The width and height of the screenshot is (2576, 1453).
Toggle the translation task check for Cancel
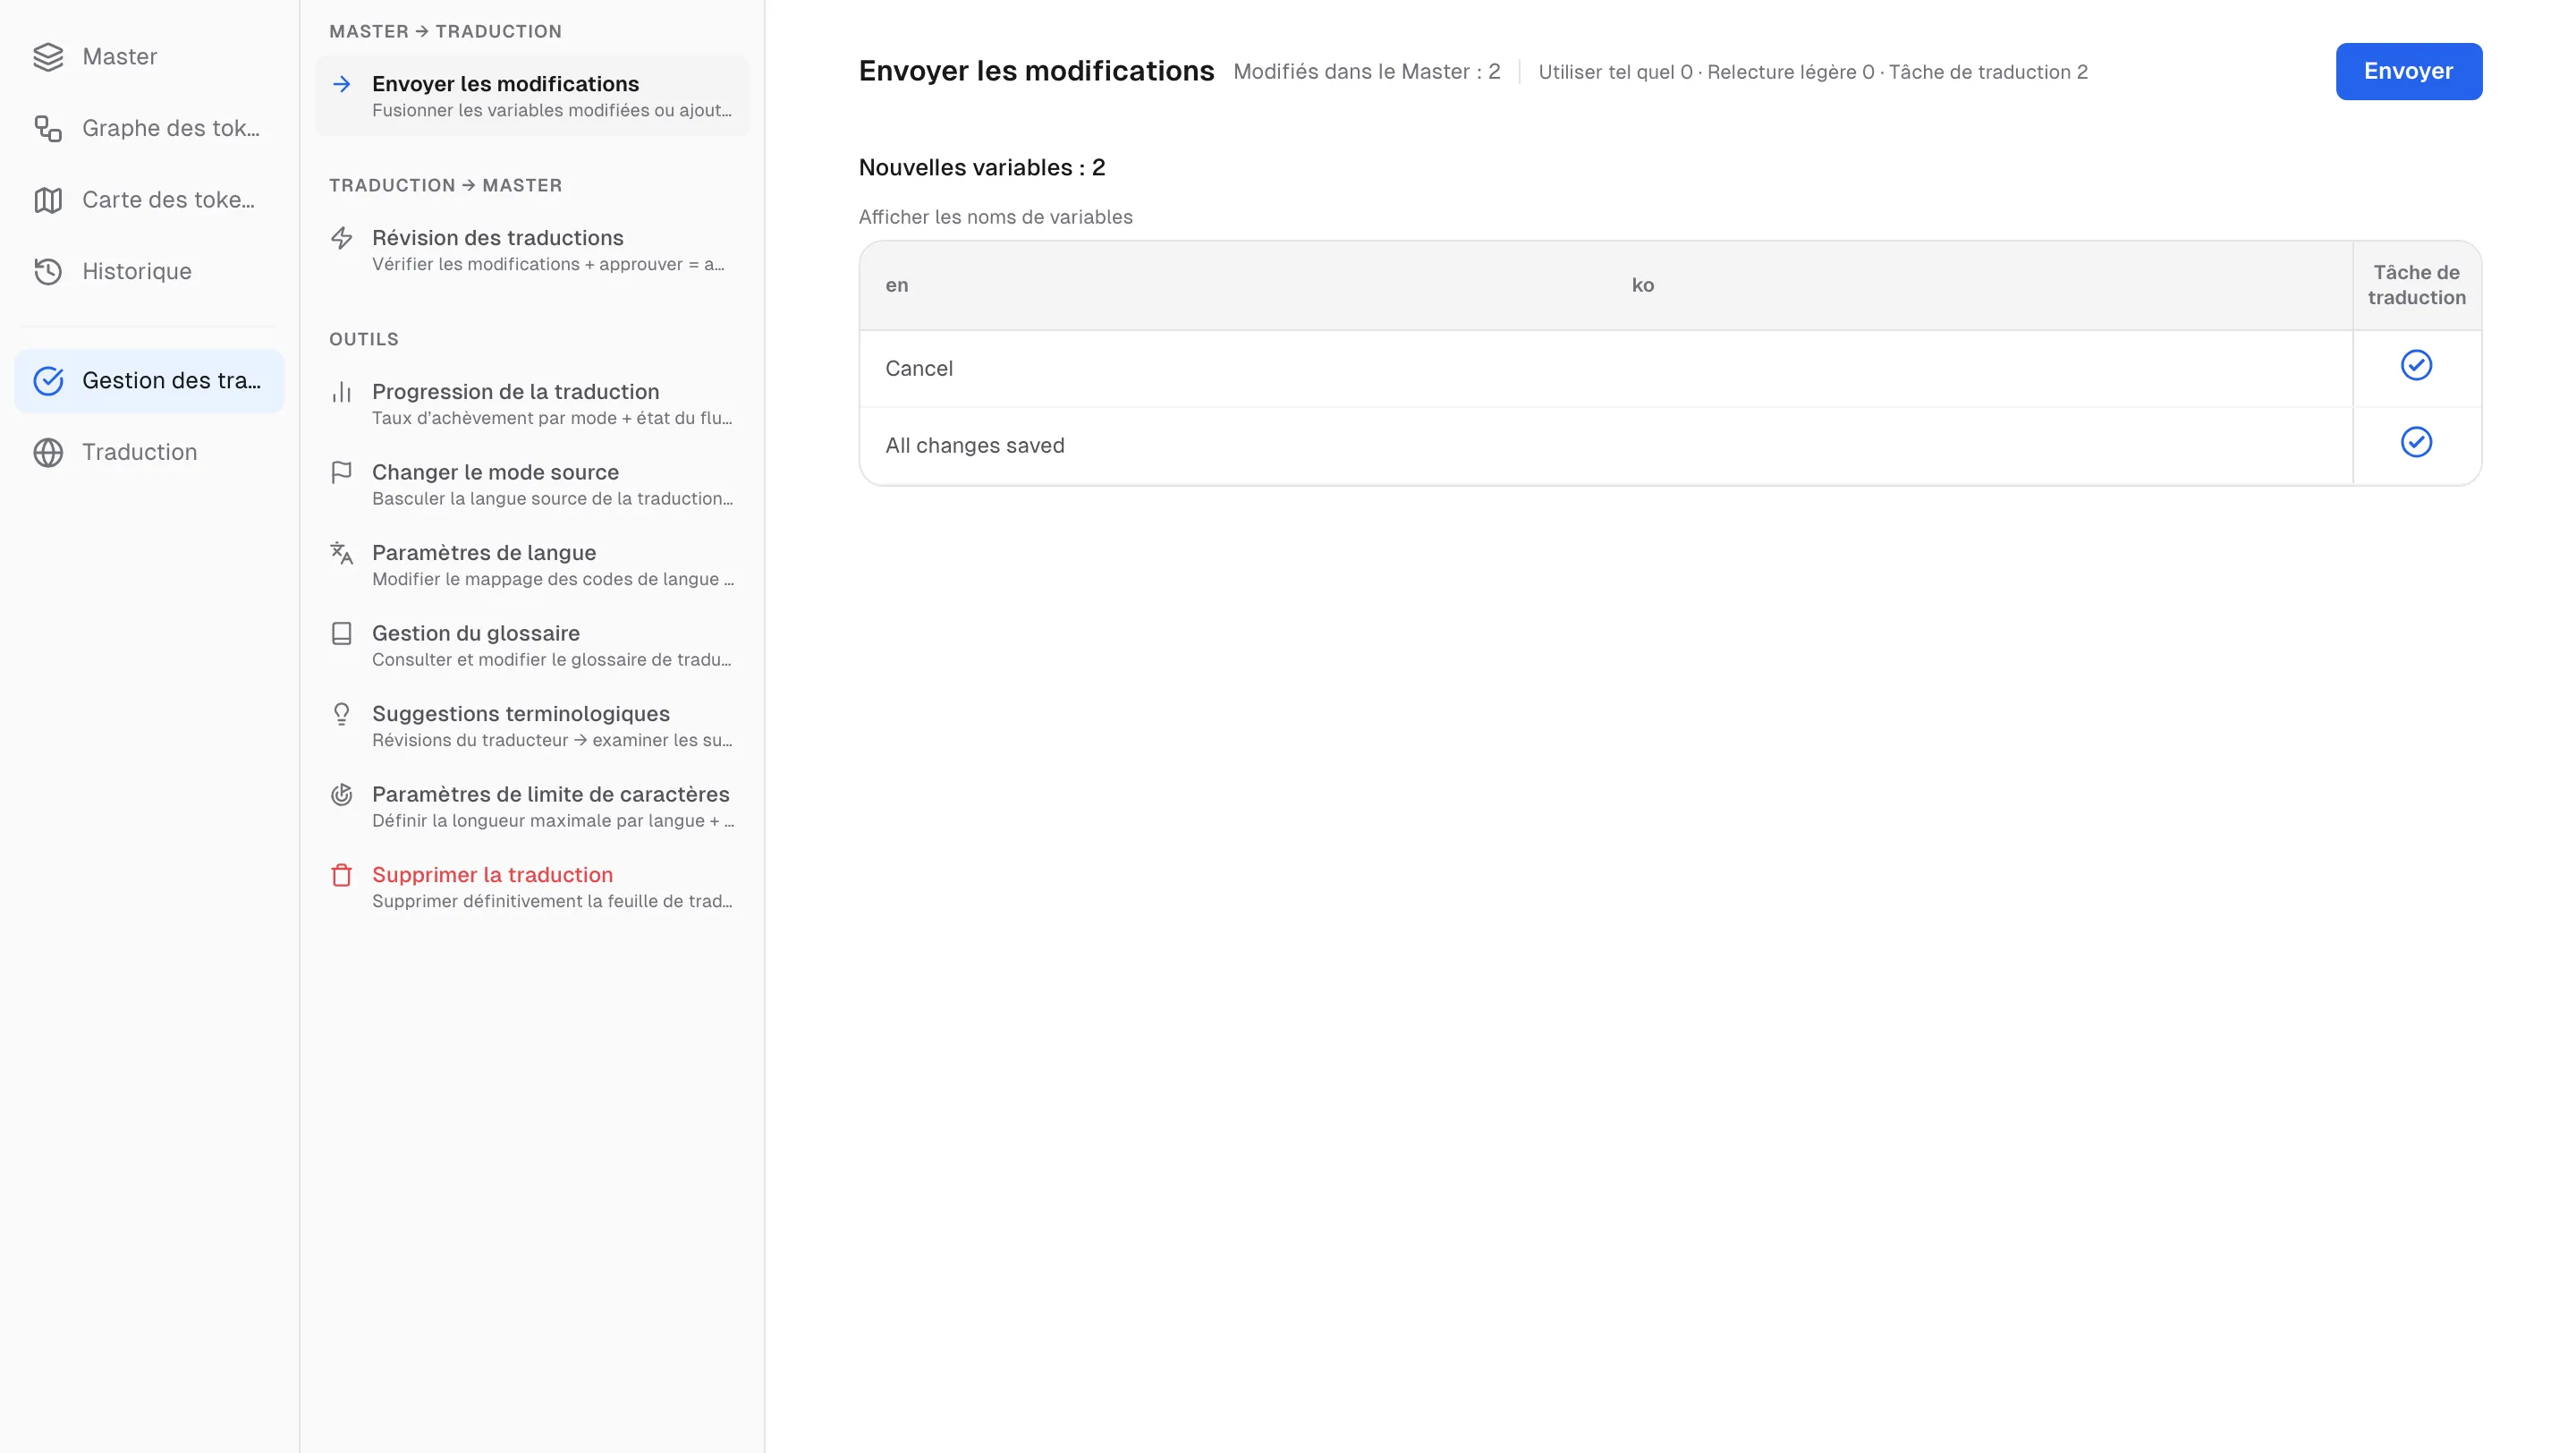[x=2416, y=365]
